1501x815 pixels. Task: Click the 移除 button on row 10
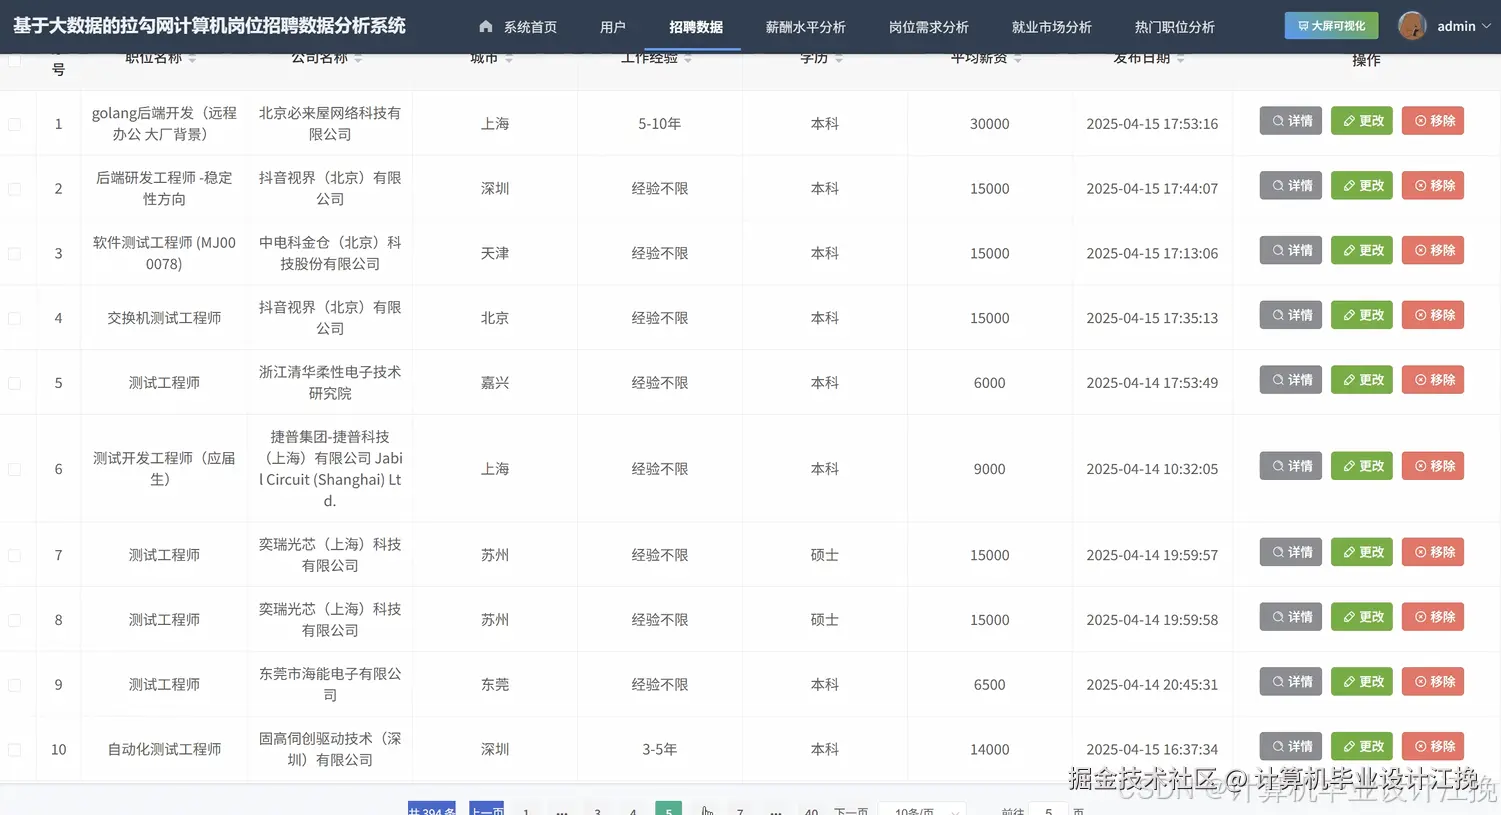[1432, 746]
